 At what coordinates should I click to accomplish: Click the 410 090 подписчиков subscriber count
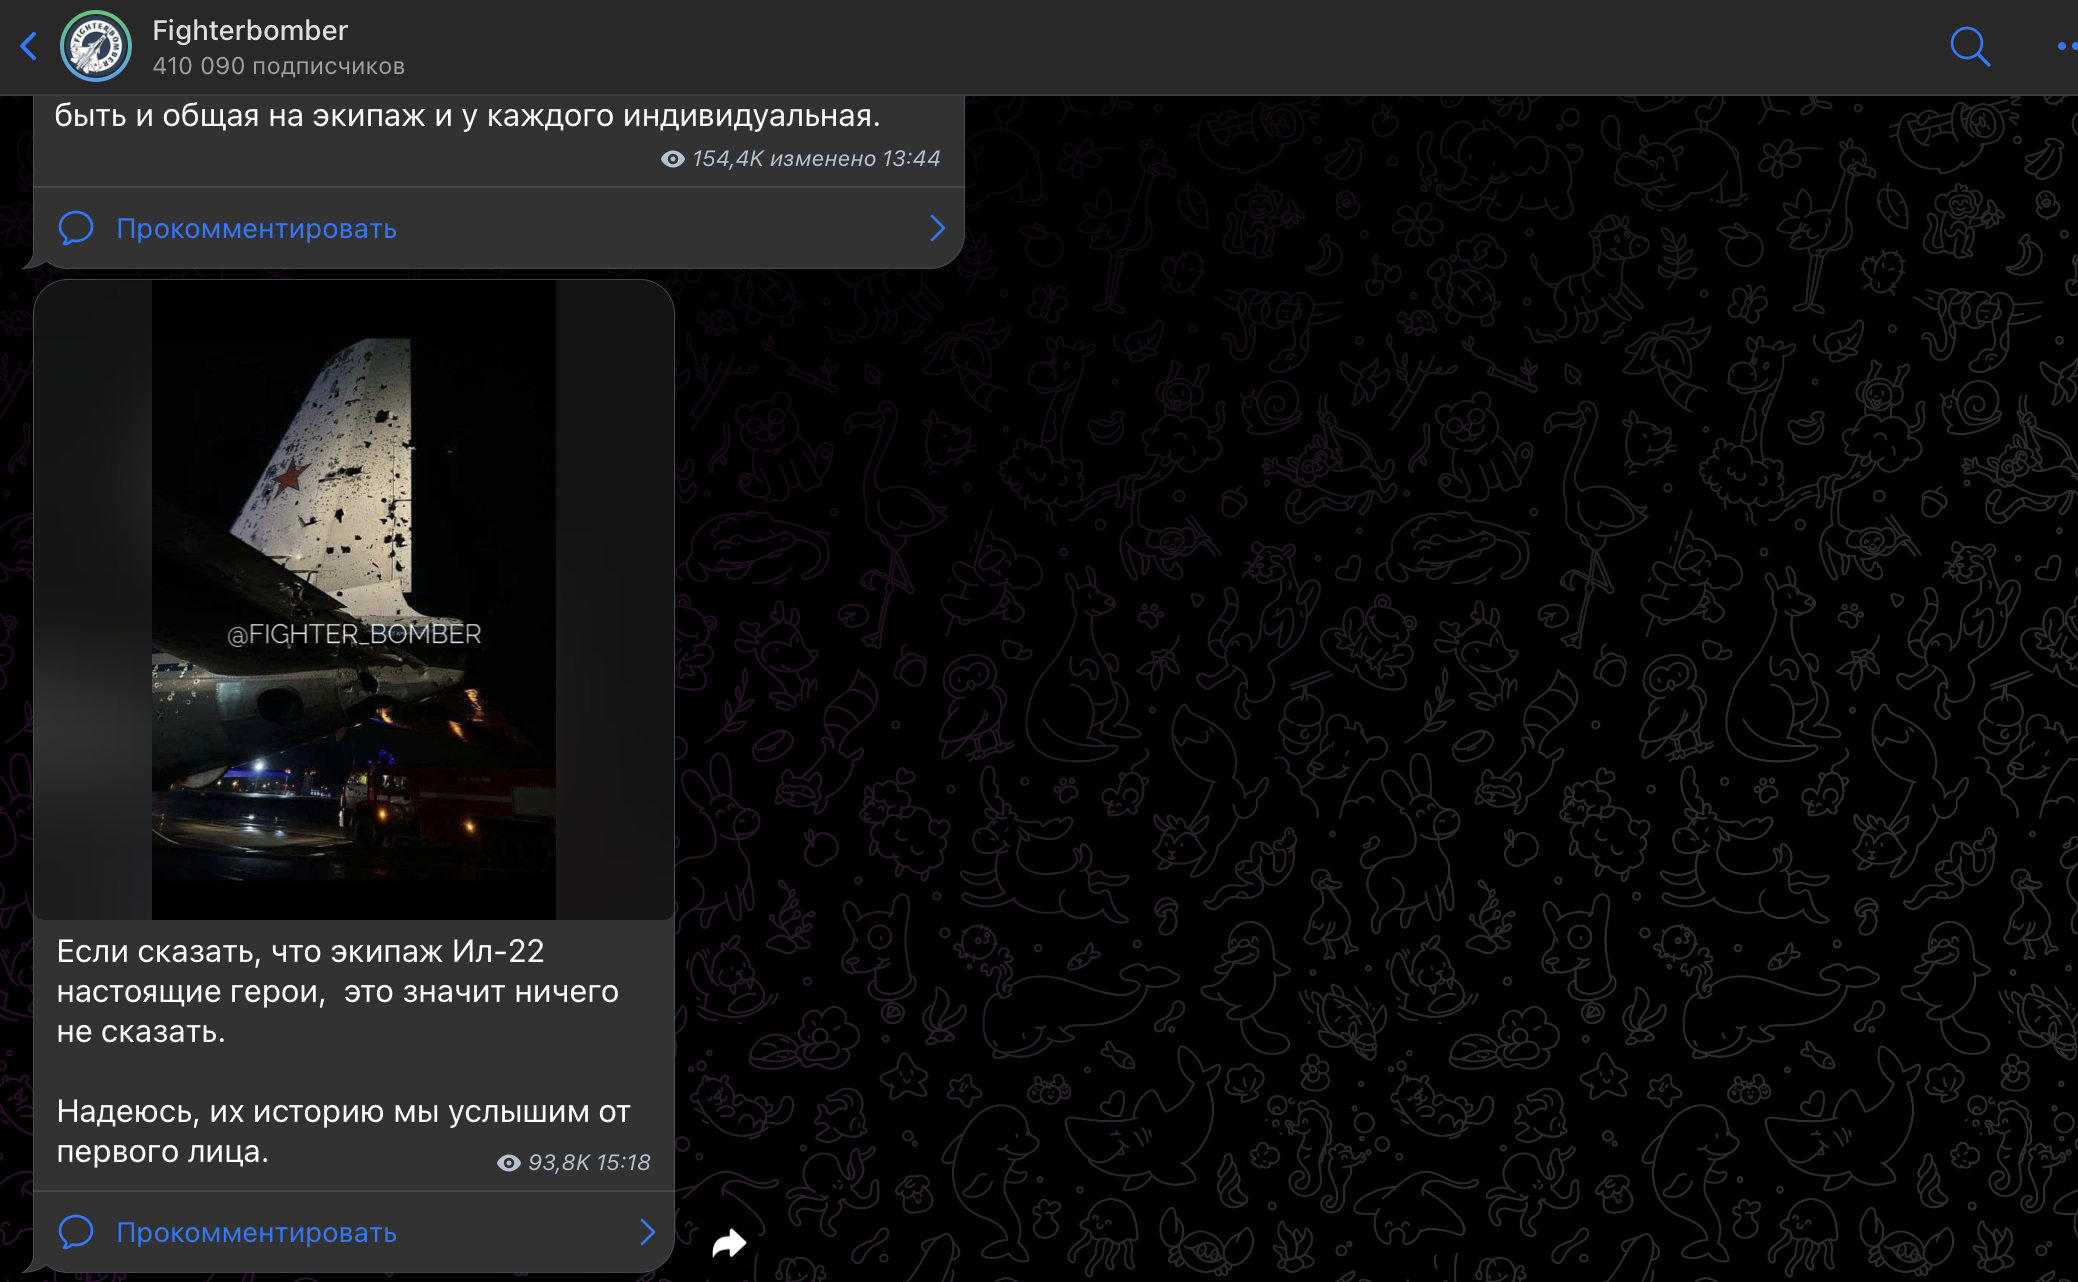tap(278, 66)
